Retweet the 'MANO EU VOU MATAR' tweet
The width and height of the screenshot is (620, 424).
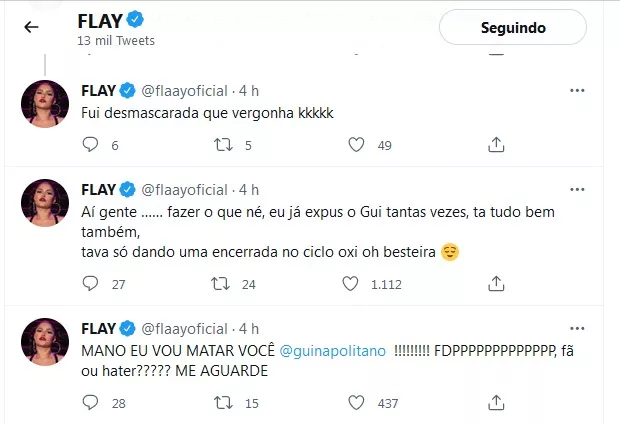click(226, 402)
